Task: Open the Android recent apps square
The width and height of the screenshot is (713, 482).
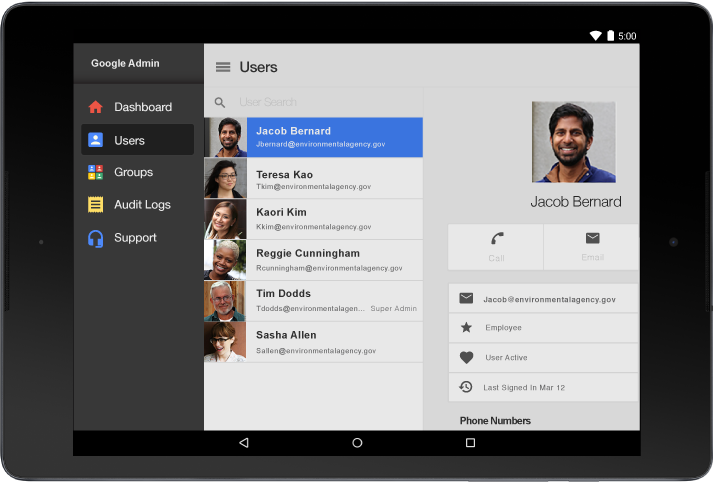Action: (470, 442)
